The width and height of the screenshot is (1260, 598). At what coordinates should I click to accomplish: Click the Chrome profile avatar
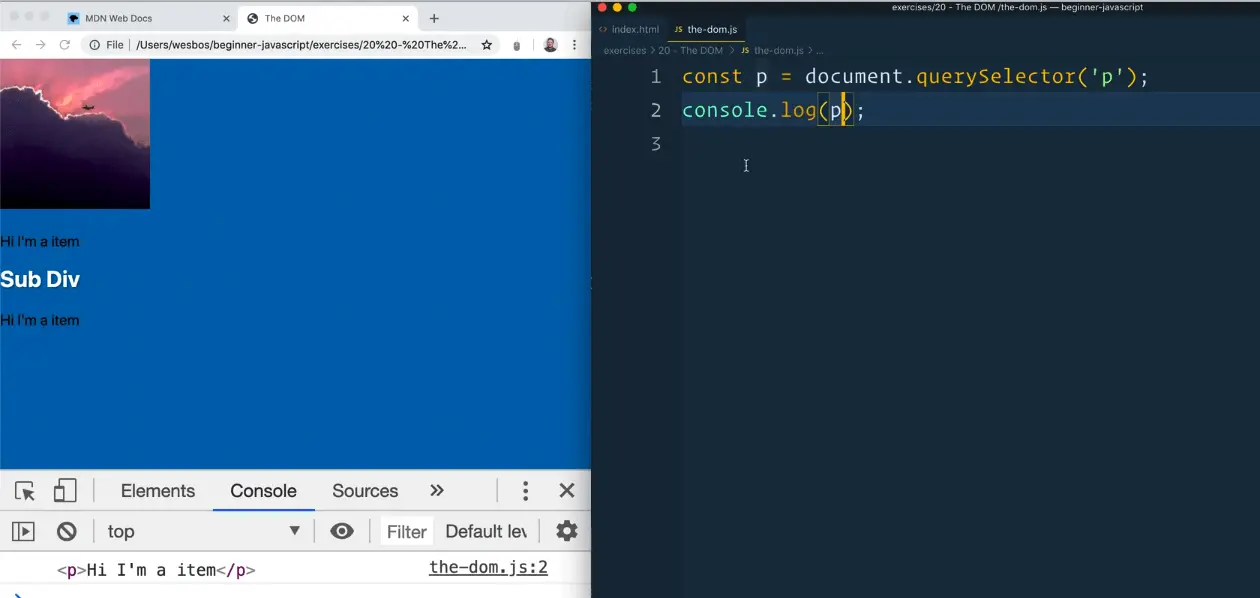(x=550, y=45)
